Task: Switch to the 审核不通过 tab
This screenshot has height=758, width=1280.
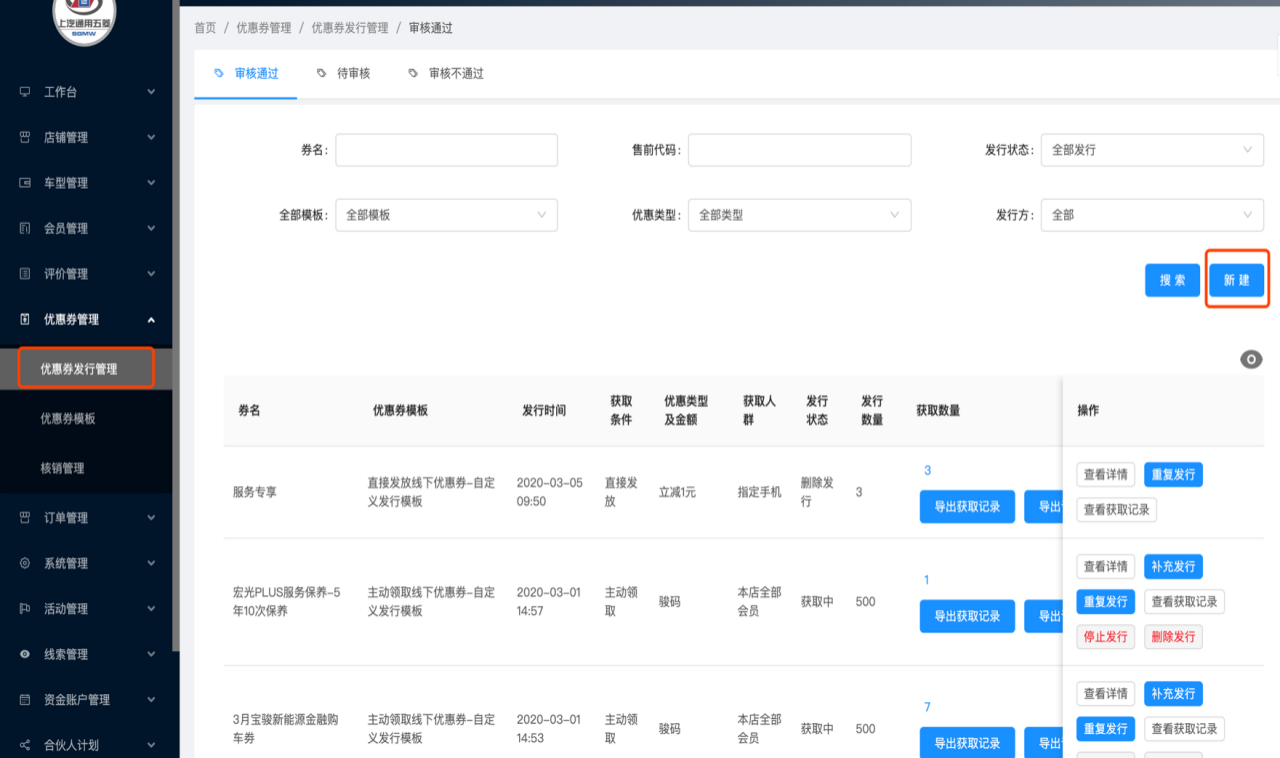Action: (x=446, y=74)
